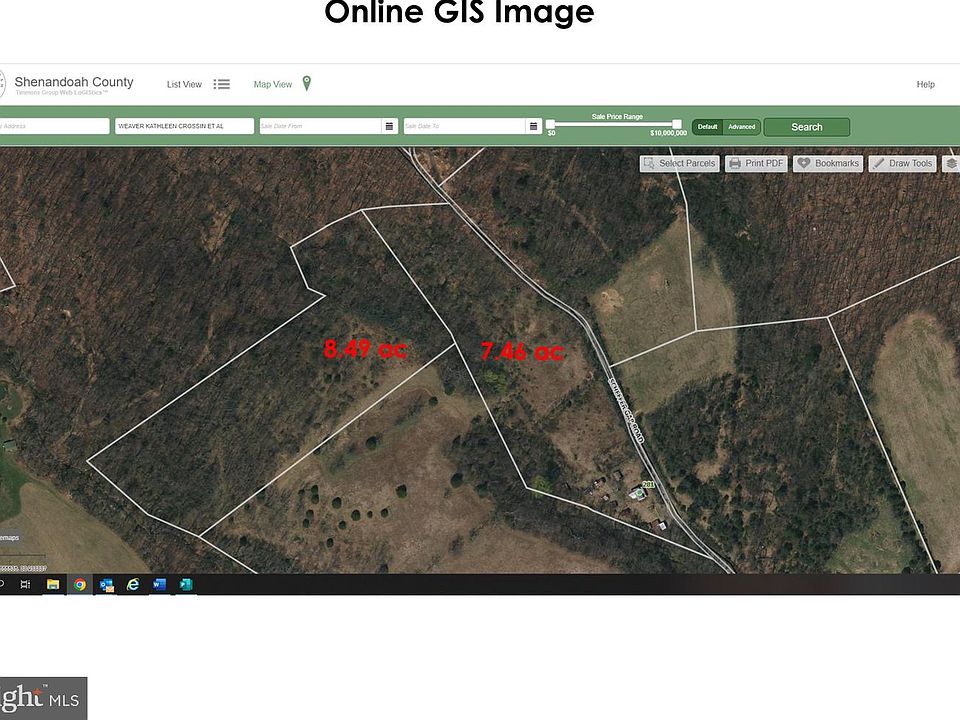This screenshot has width=960, height=720.
Task: Click the List View lines icon
Action: pos(222,85)
